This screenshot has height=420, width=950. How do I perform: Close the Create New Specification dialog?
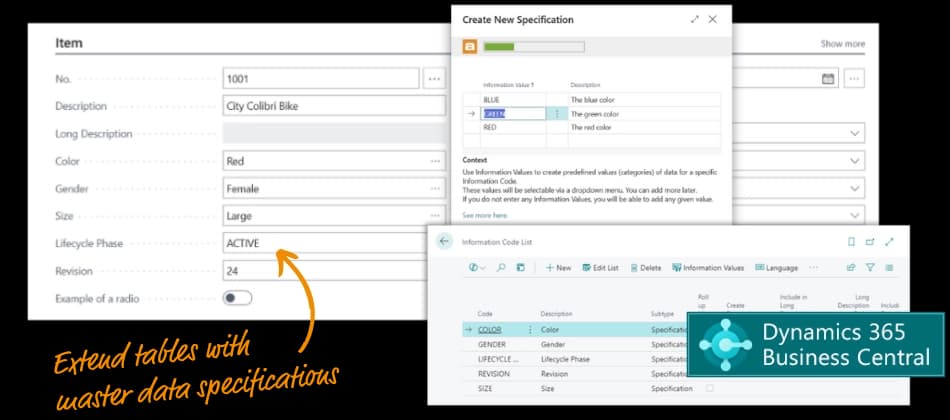pyautogui.click(x=712, y=19)
